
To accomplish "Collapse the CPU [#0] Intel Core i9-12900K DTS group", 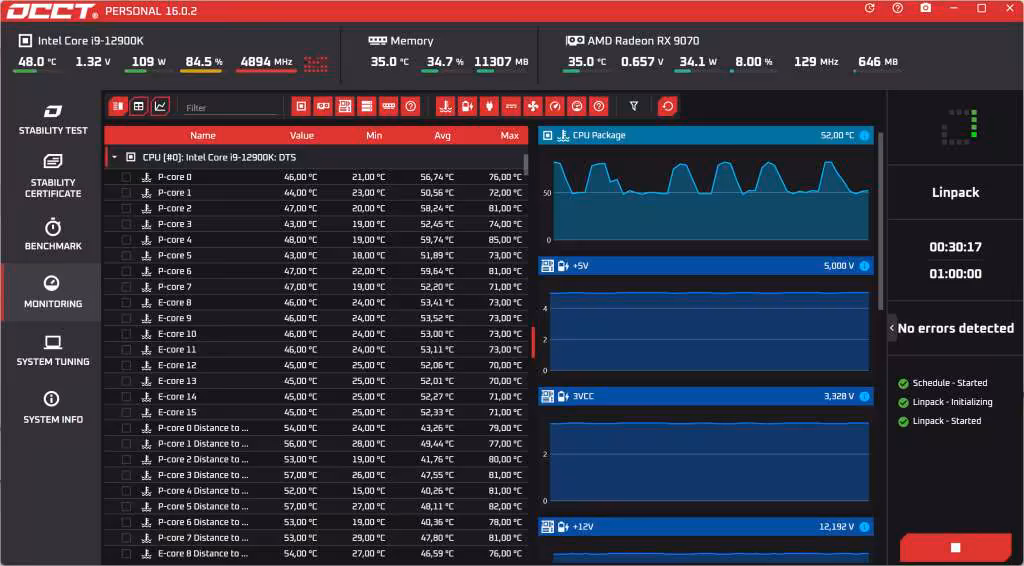I will click(x=114, y=157).
